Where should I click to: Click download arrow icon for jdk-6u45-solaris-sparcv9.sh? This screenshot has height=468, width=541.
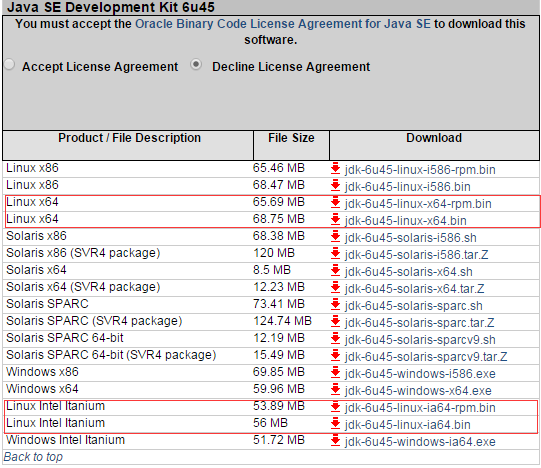click(x=335, y=338)
